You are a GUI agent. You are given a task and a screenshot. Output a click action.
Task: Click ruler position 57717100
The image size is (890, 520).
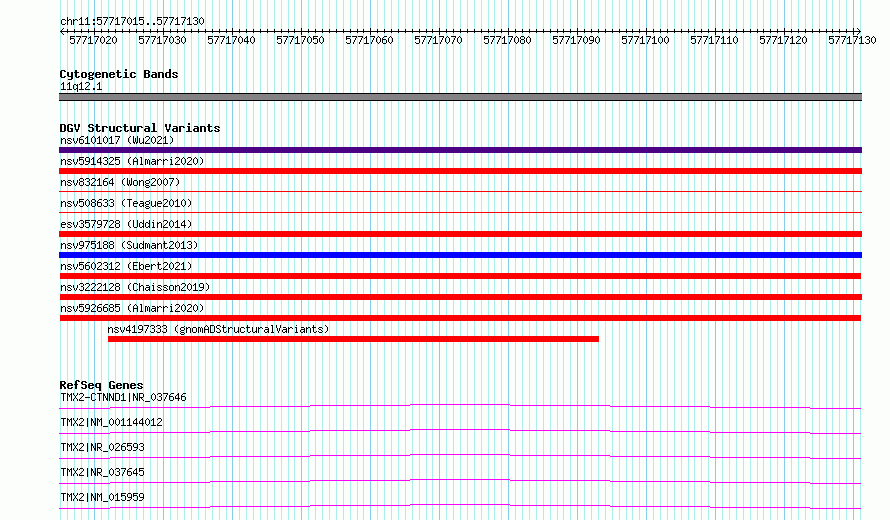coord(645,40)
